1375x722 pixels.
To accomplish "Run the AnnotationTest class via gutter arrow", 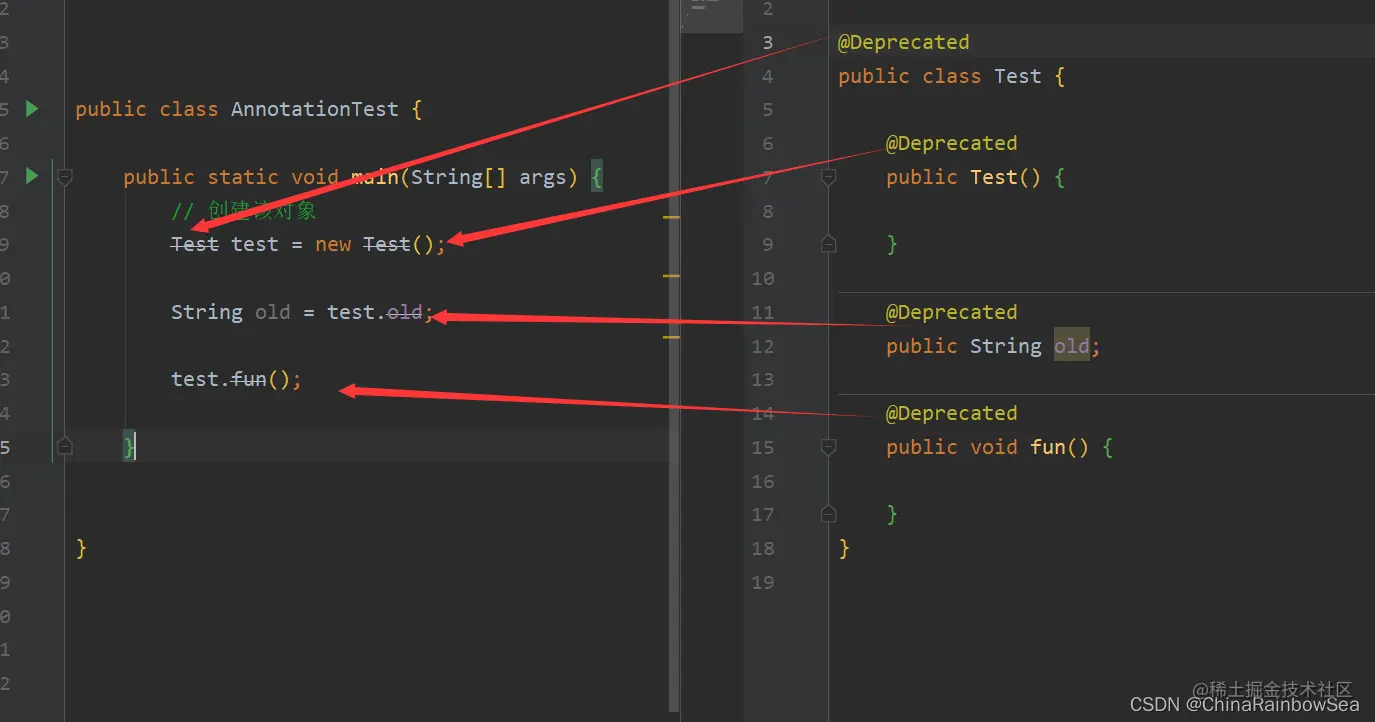I will [x=32, y=108].
